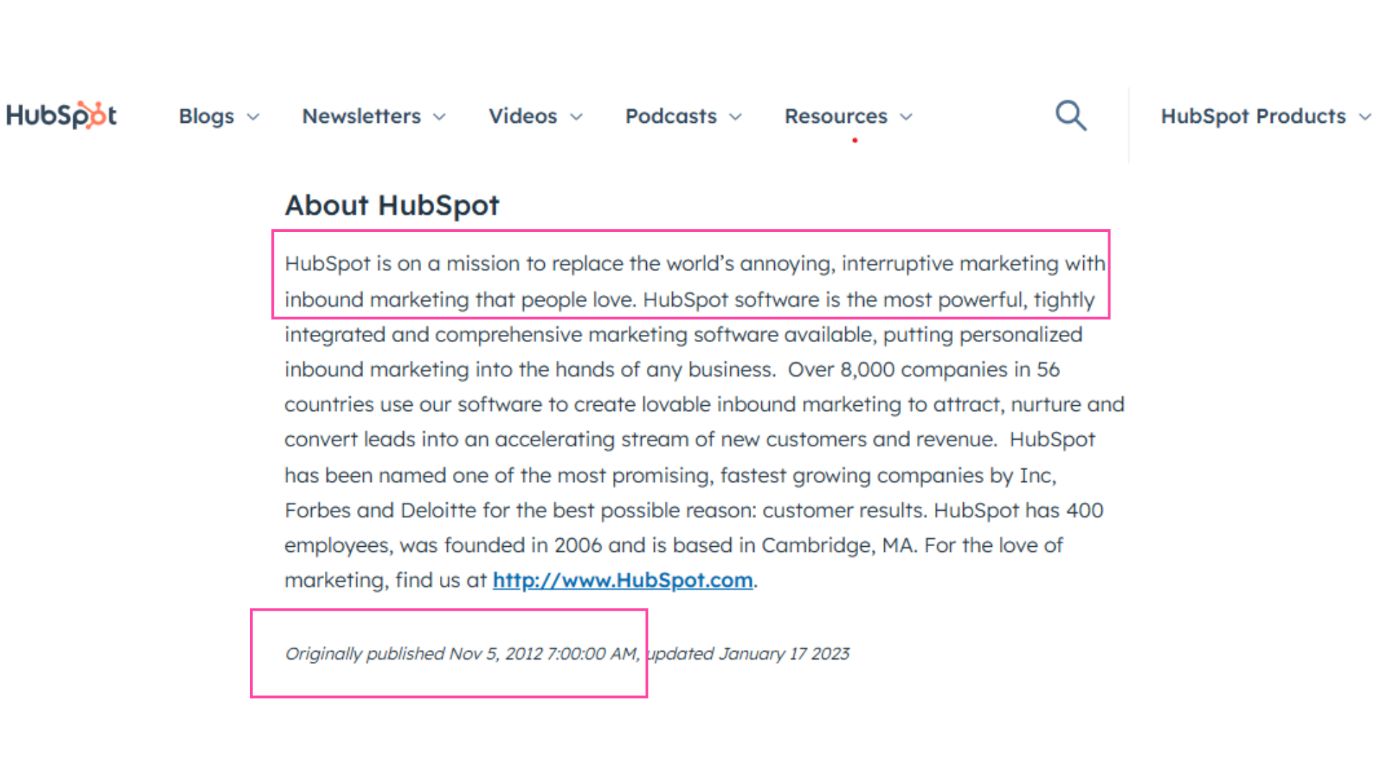Select the Newsletters menu label
This screenshot has height=776, width=1380.
[361, 116]
